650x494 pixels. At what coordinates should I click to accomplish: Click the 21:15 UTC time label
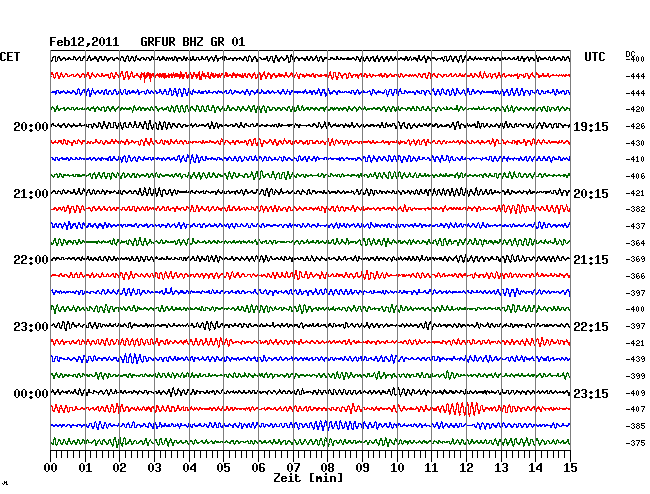(x=591, y=260)
